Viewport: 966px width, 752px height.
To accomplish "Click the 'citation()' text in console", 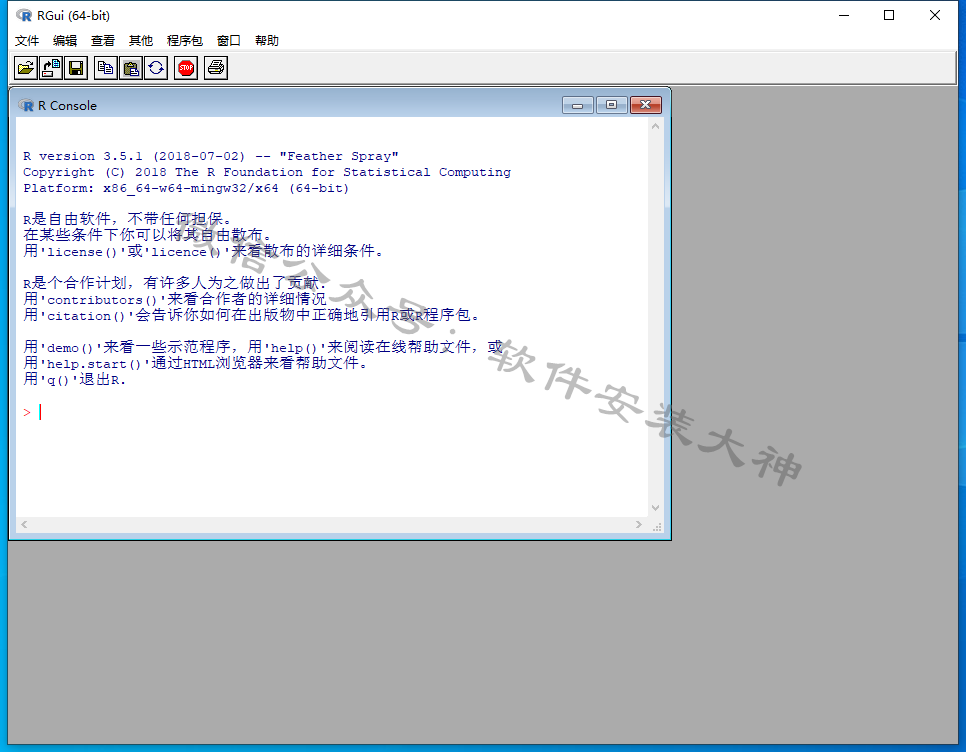I will point(87,317).
